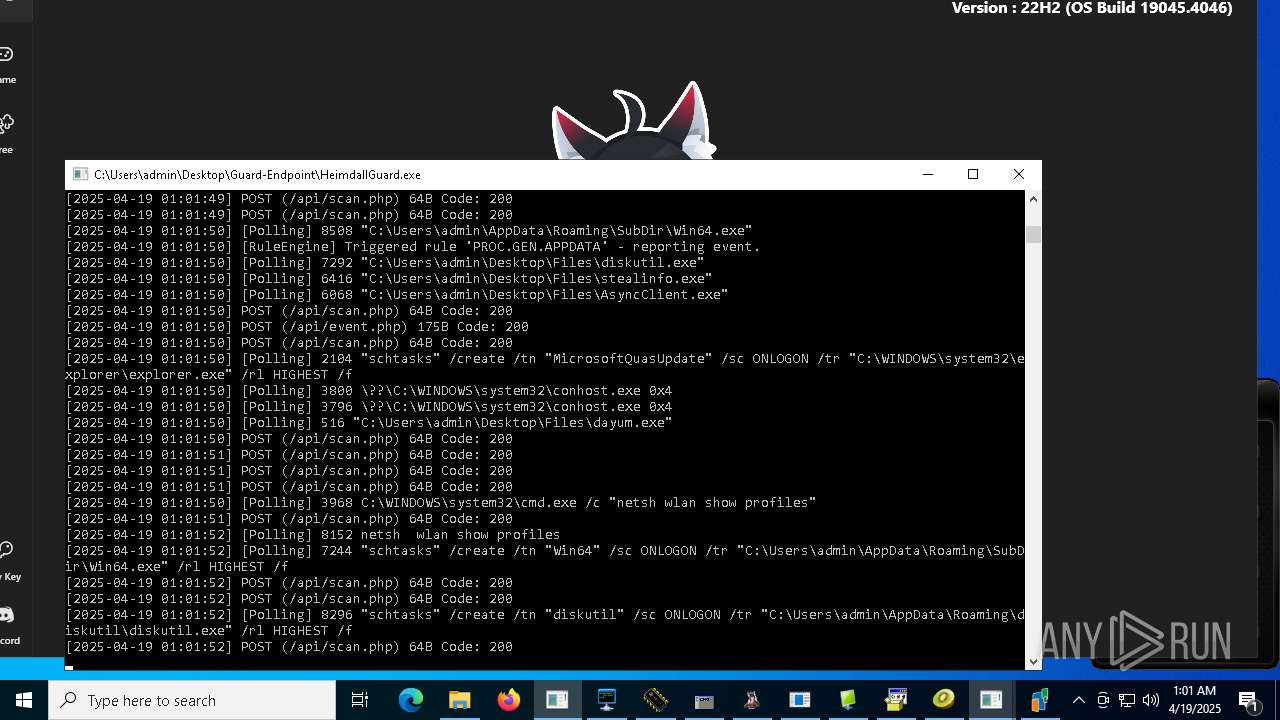Open the colorful blocks icon near the system tray
Image resolution: width=1280 pixels, height=720 pixels.
[x=1040, y=700]
